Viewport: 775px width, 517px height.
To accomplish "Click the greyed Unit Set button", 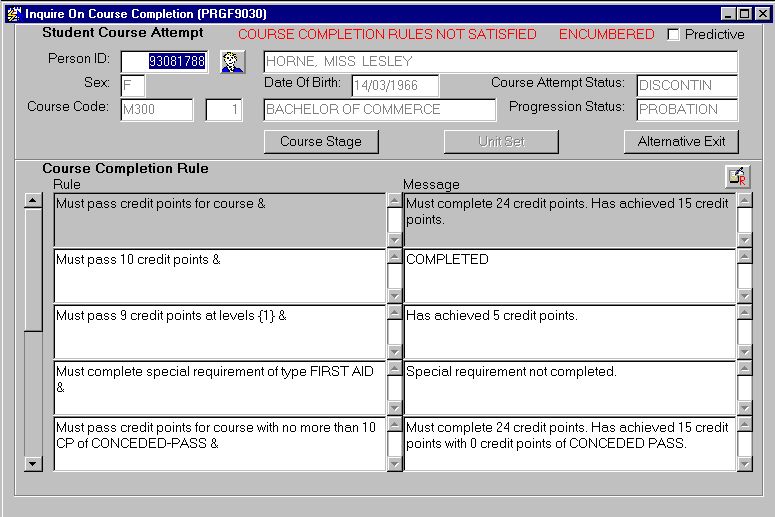I will tap(501, 142).
